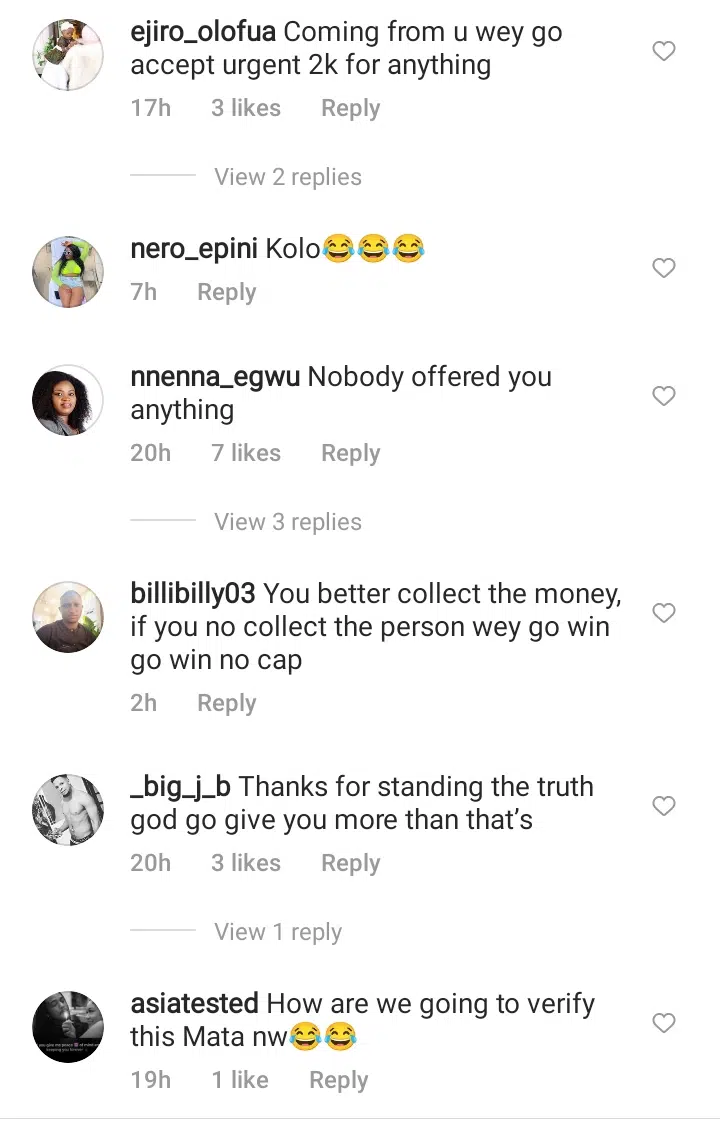Heart billibilly03's comment
720x1121 pixels.
(x=664, y=612)
